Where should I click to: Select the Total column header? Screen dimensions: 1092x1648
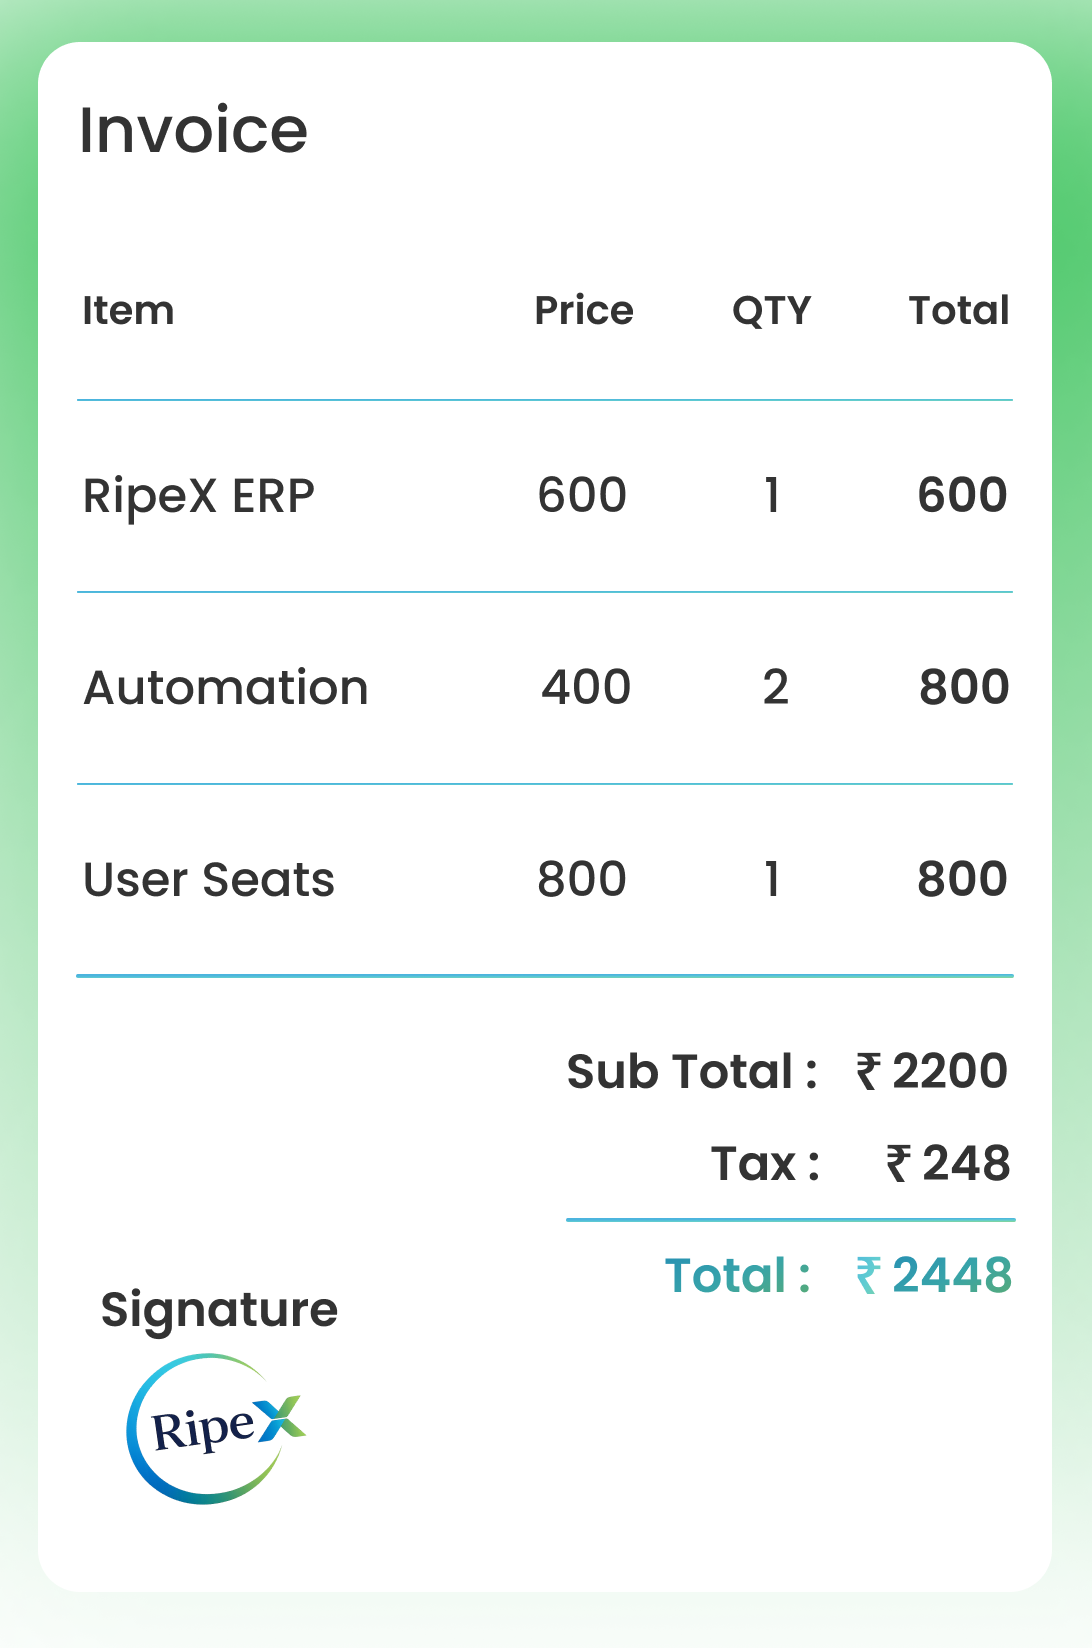tap(958, 311)
